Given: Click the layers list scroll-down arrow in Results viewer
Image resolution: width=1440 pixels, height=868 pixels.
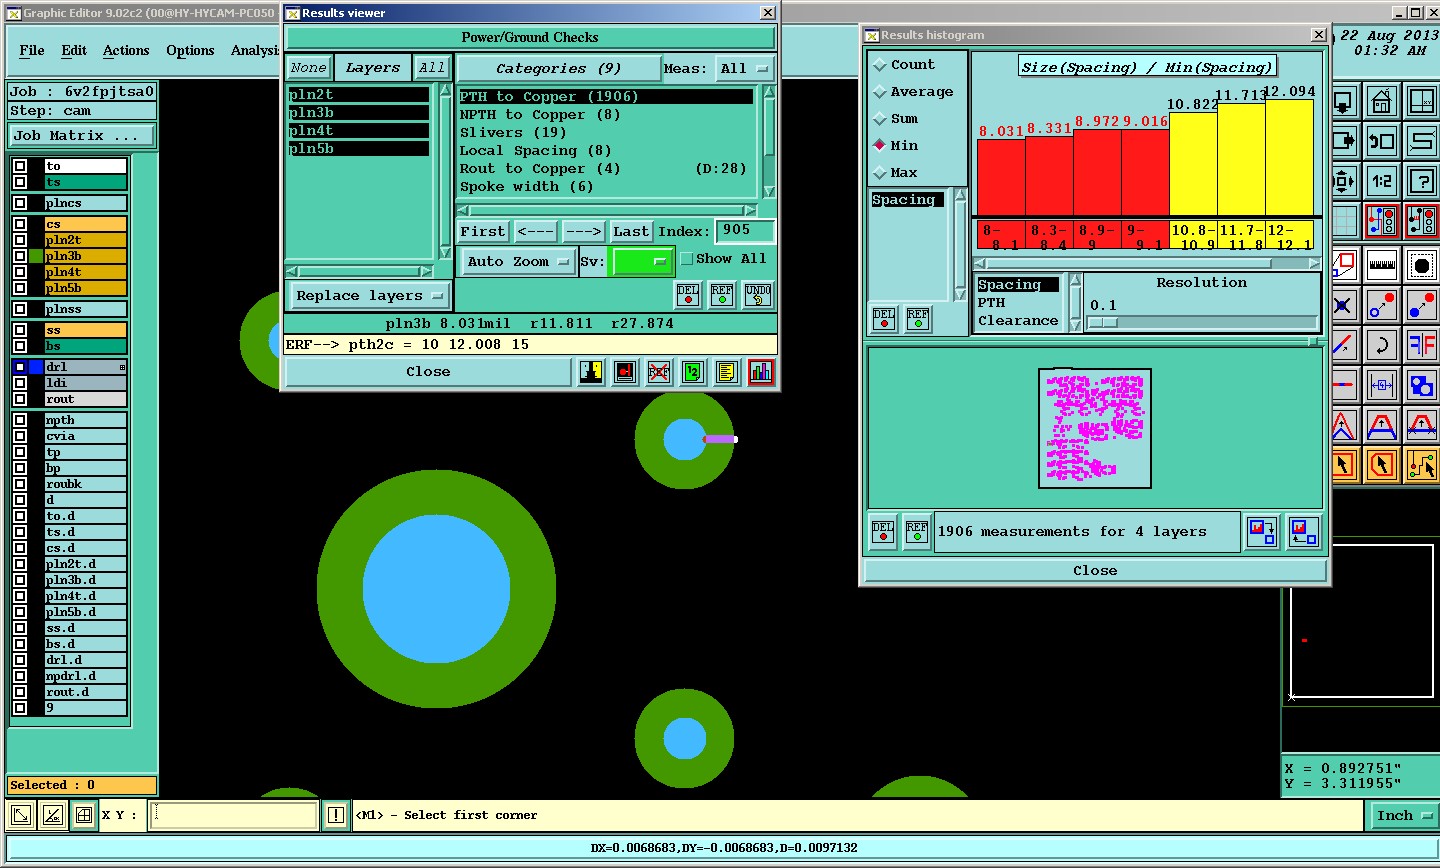Looking at the screenshot, I should click(446, 253).
